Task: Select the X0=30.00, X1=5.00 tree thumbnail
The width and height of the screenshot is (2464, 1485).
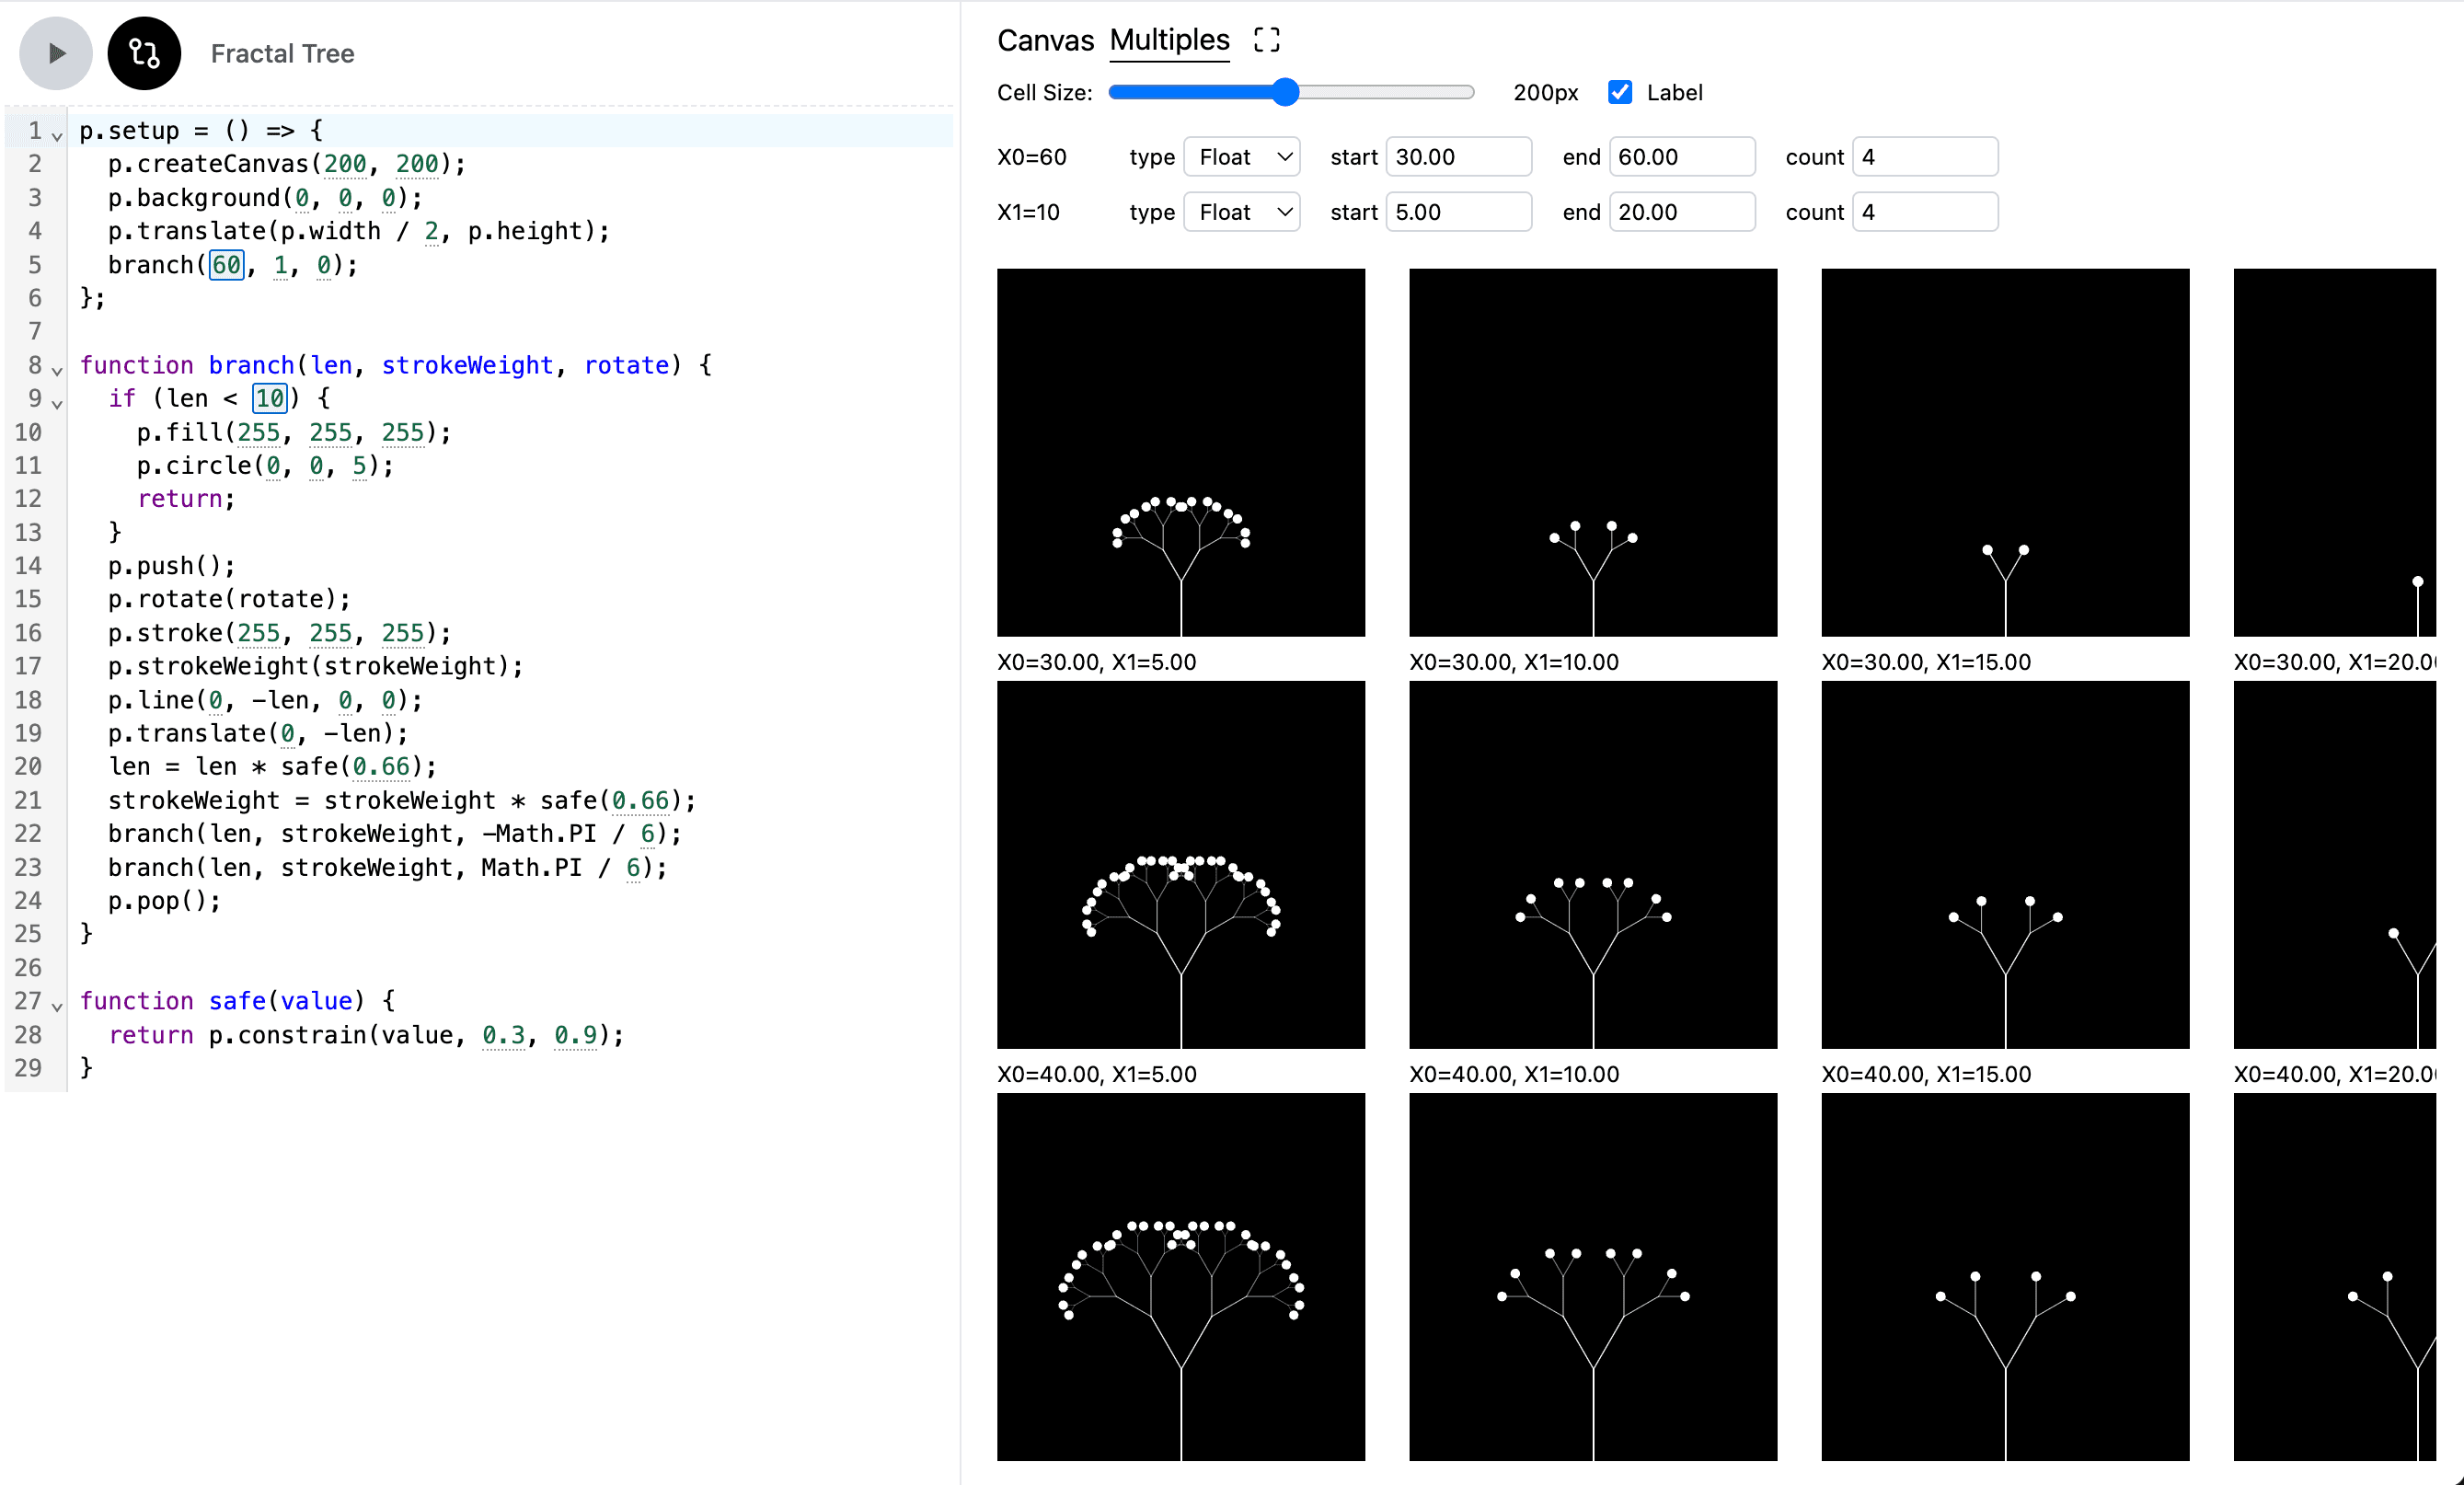Action: click(x=1180, y=452)
